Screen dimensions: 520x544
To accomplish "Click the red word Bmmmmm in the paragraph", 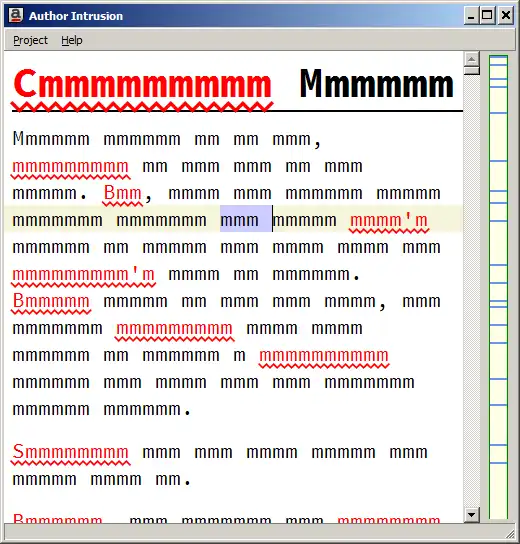I will click(x=51, y=301).
